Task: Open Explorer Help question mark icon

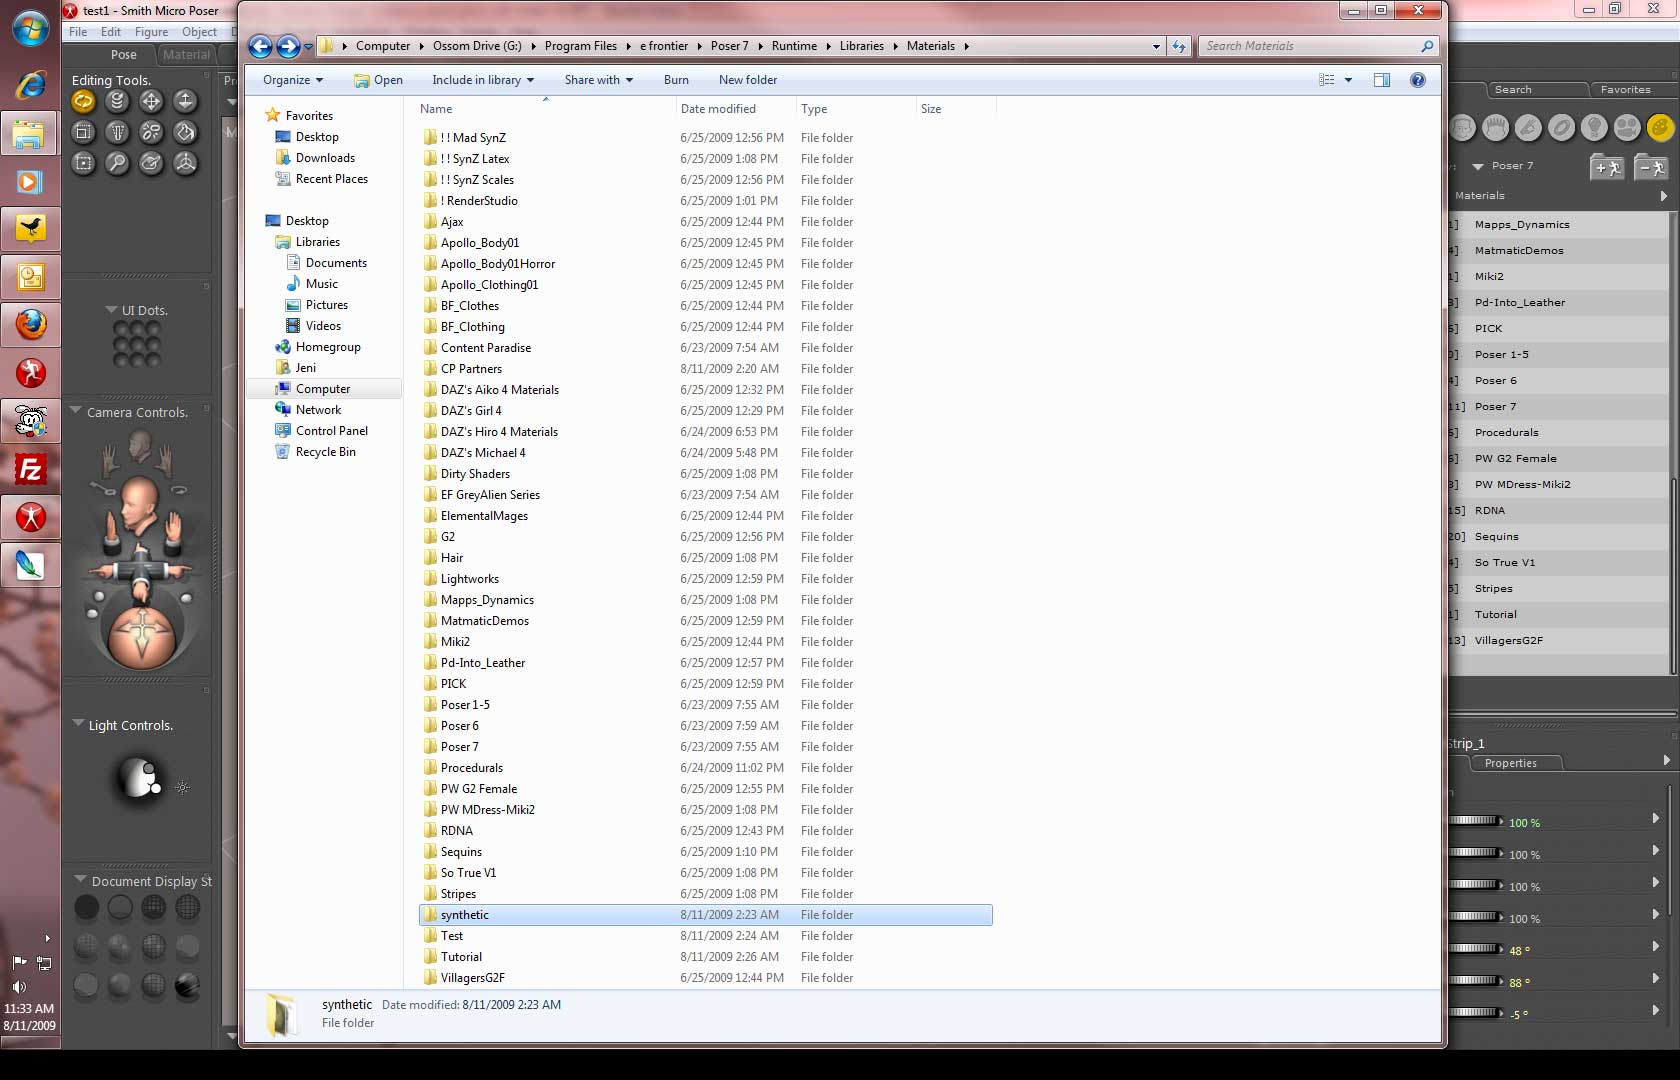Action: tap(1418, 80)
